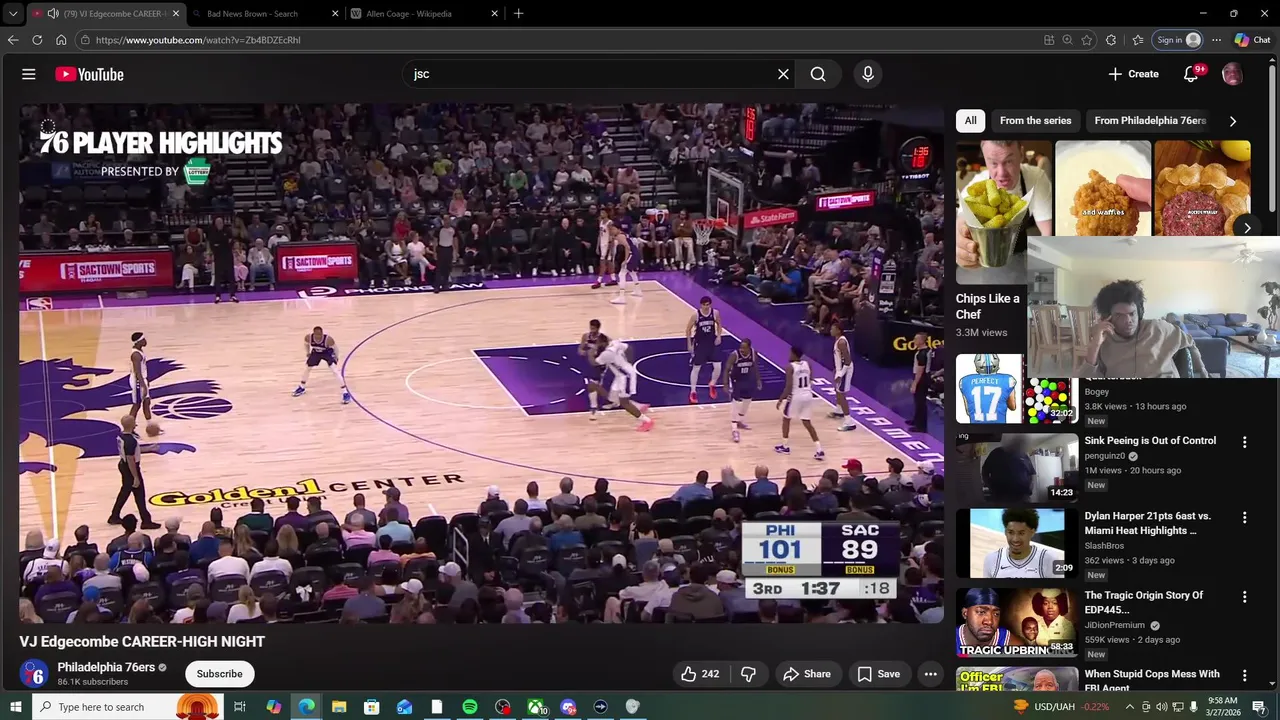Open options for Tragic Origin Story video
This screenshot has width=1280, height=720.
[x=1245, y=597]
